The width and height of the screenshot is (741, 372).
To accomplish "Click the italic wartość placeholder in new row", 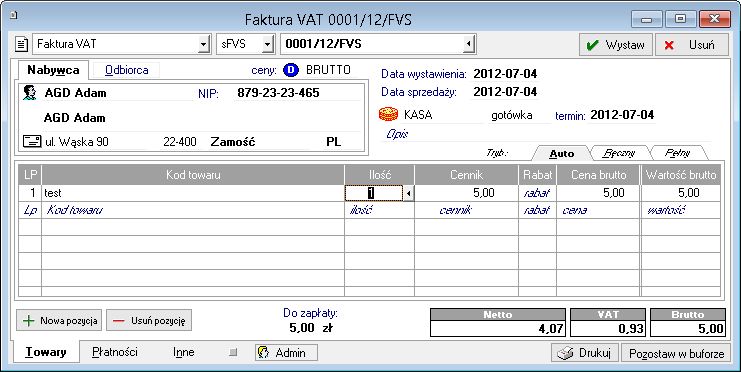I will coord(666,210).
